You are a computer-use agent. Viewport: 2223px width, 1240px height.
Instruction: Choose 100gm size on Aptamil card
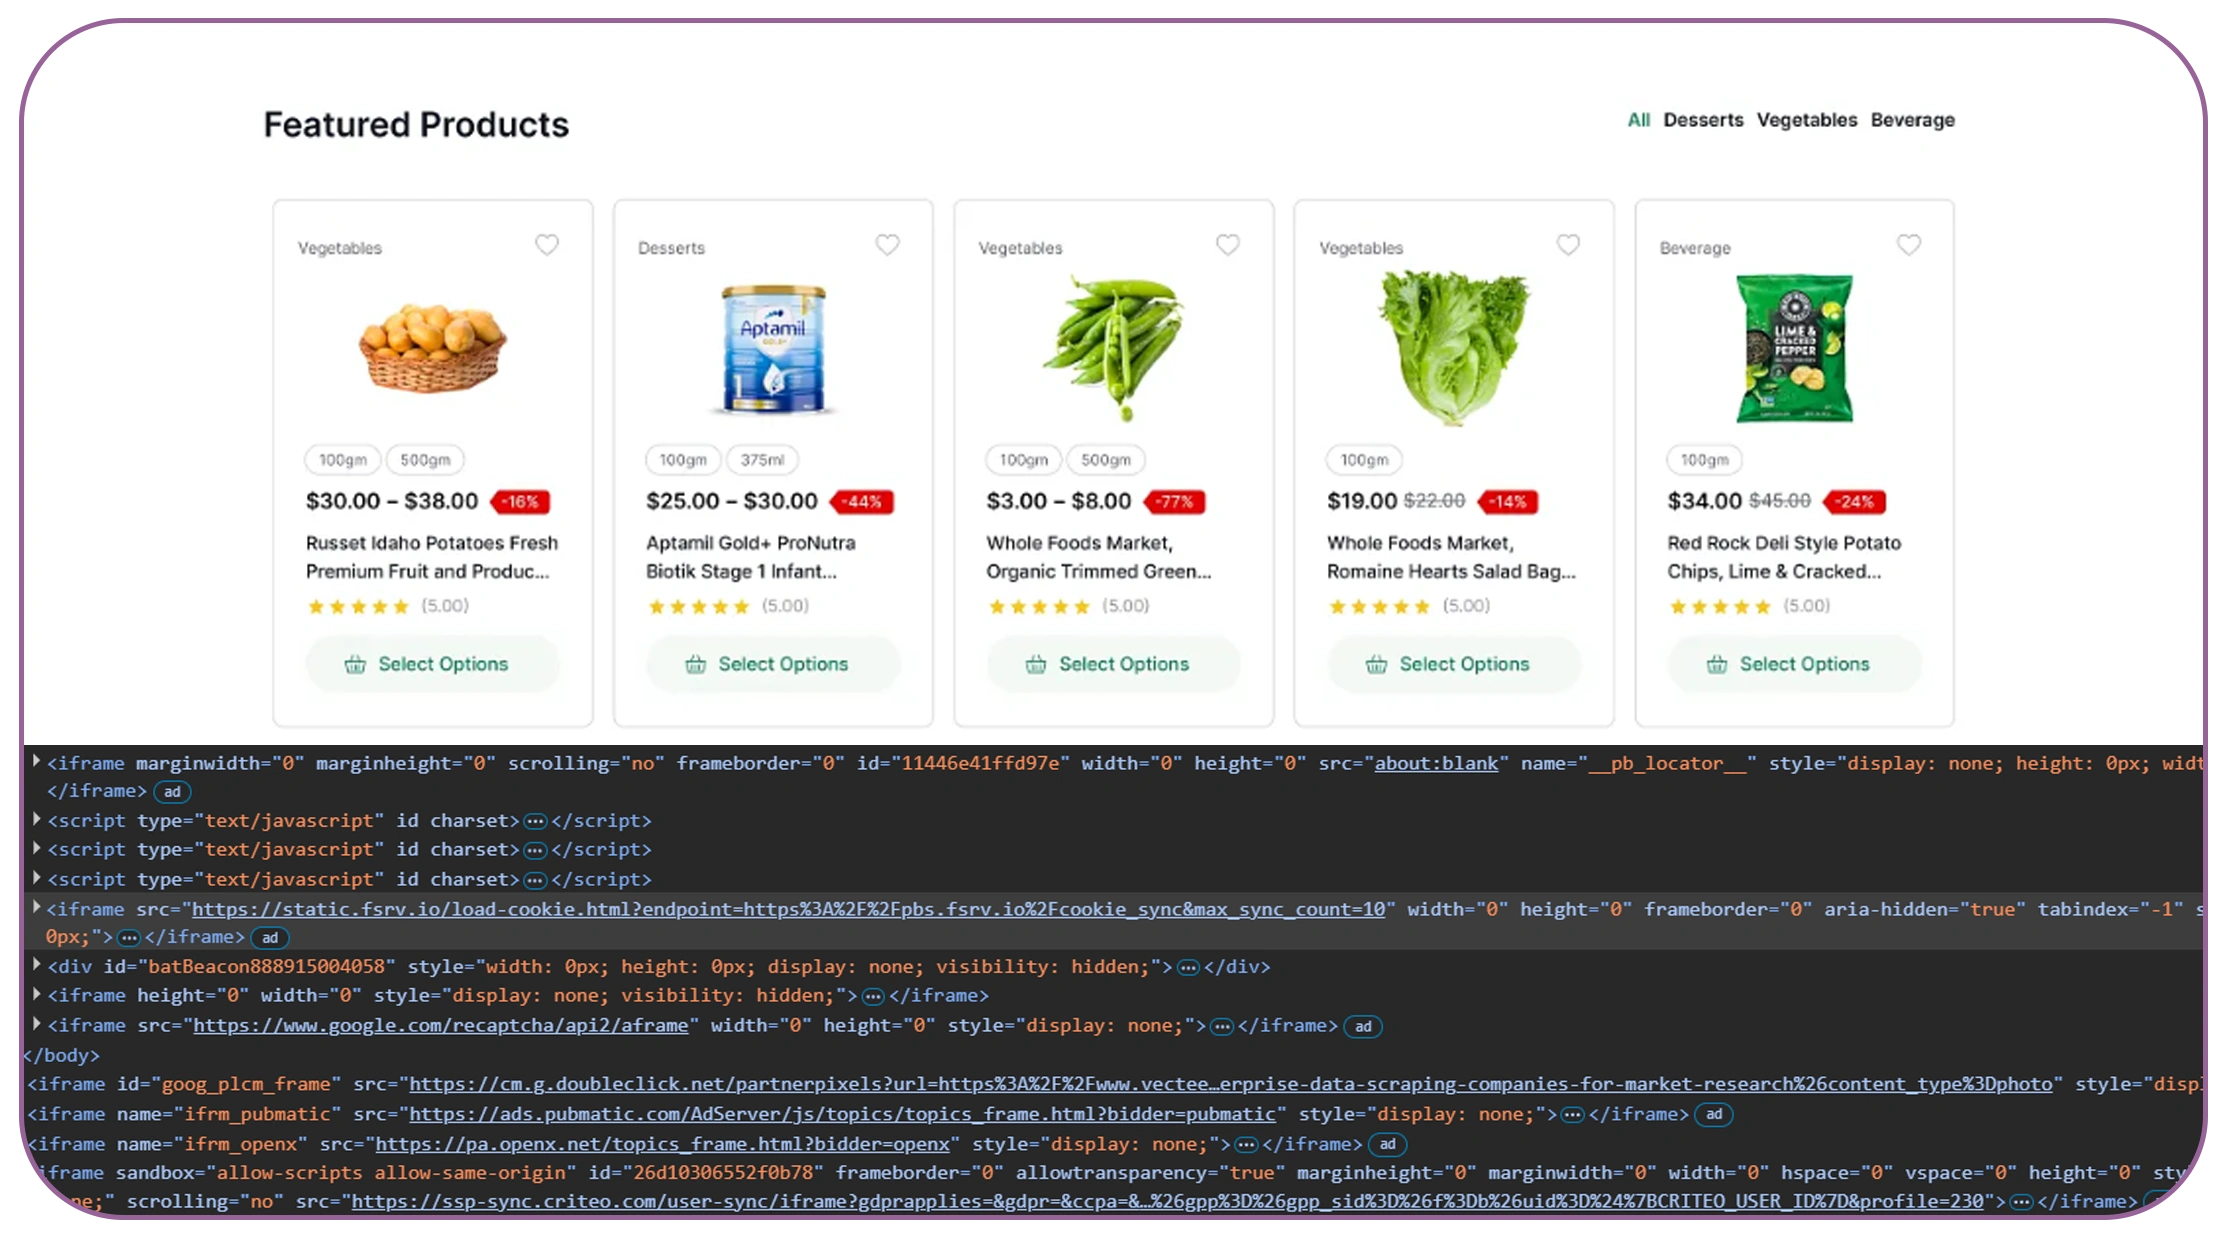683,460
